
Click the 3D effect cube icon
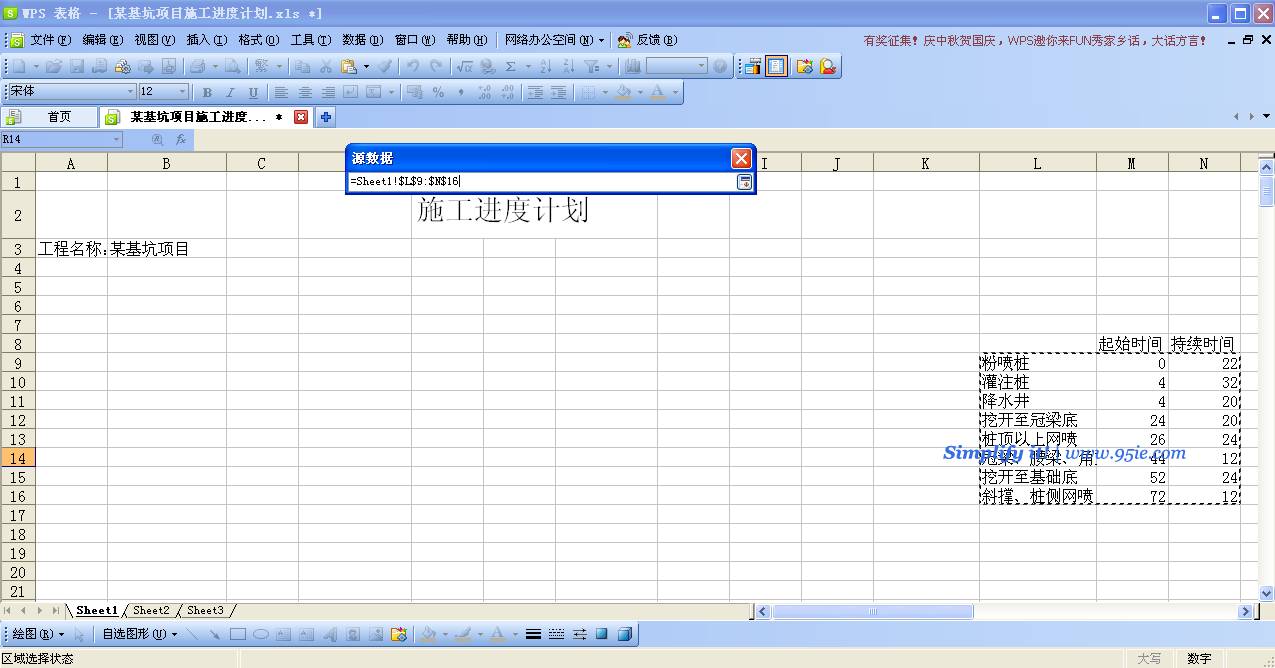pyautogui.click(x=624, y=634)
